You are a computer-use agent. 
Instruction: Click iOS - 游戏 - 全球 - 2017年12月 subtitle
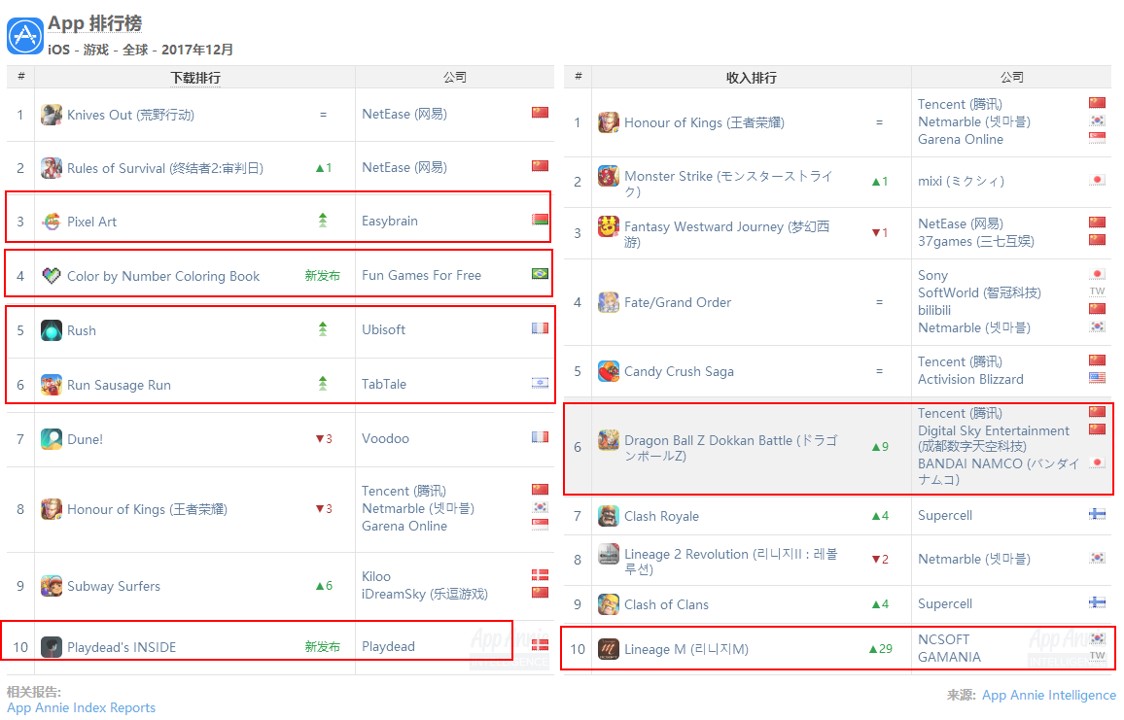point(140,49)
